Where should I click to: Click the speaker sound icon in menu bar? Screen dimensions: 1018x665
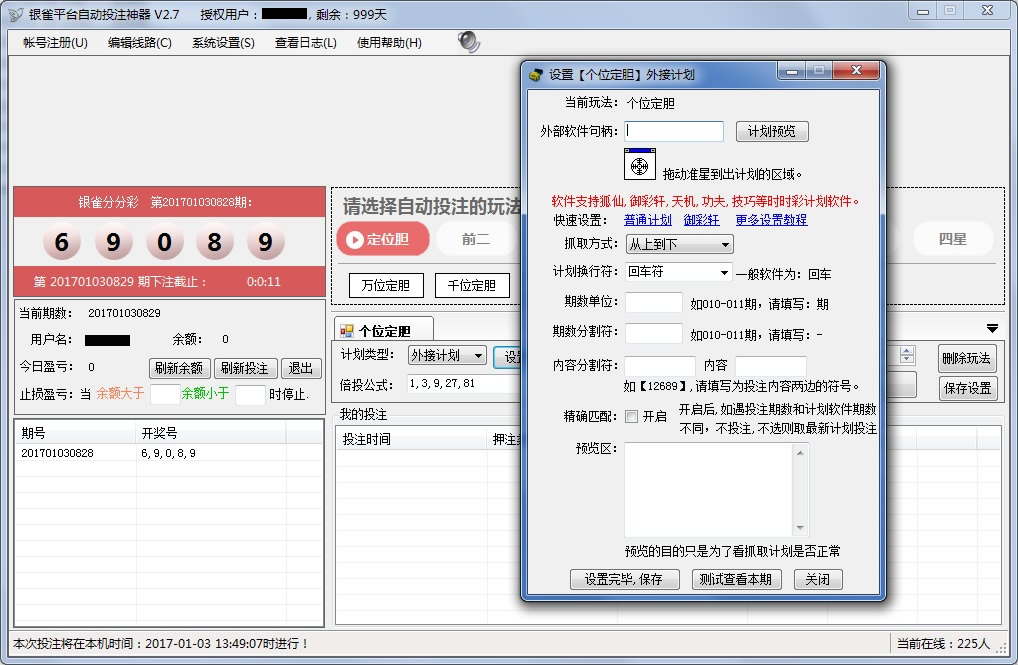[x=468, y=42]
